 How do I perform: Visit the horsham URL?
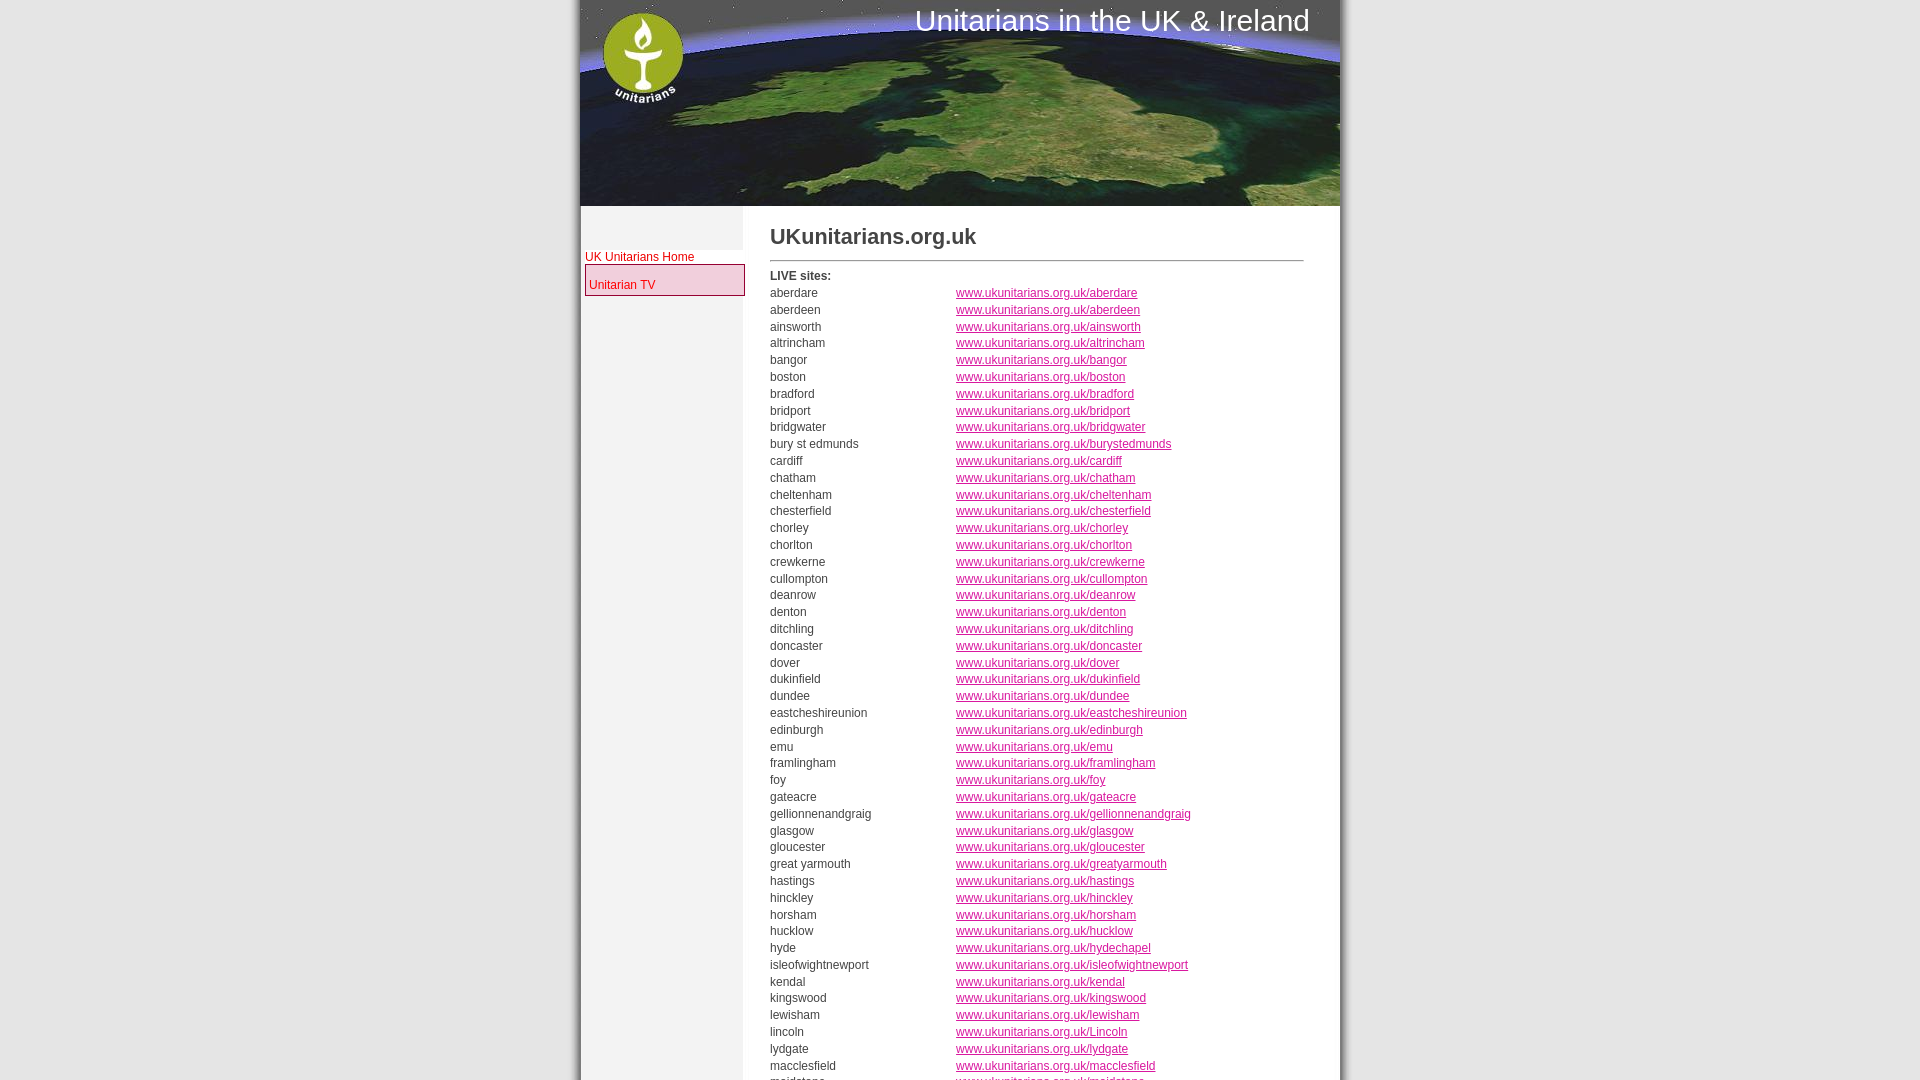1046,915
